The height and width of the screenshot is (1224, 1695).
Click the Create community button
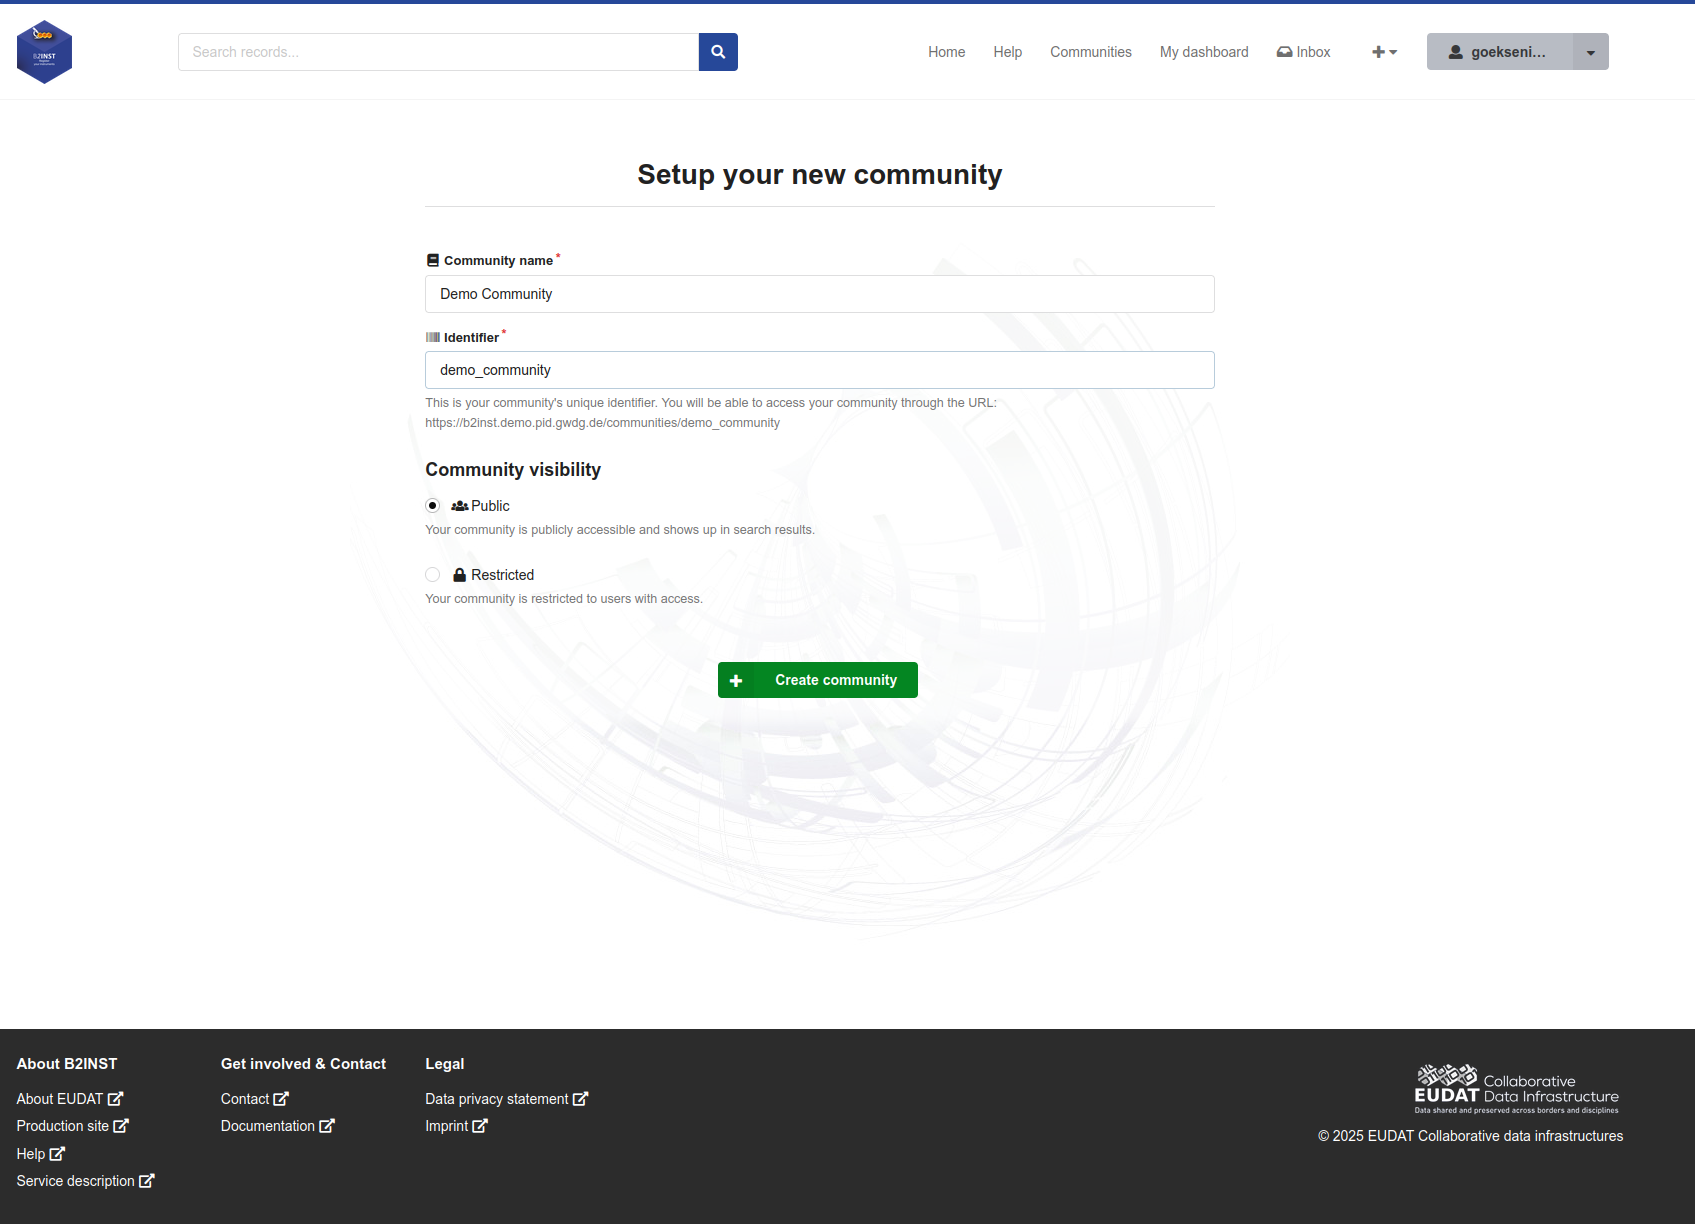click(x=818, y=680)
